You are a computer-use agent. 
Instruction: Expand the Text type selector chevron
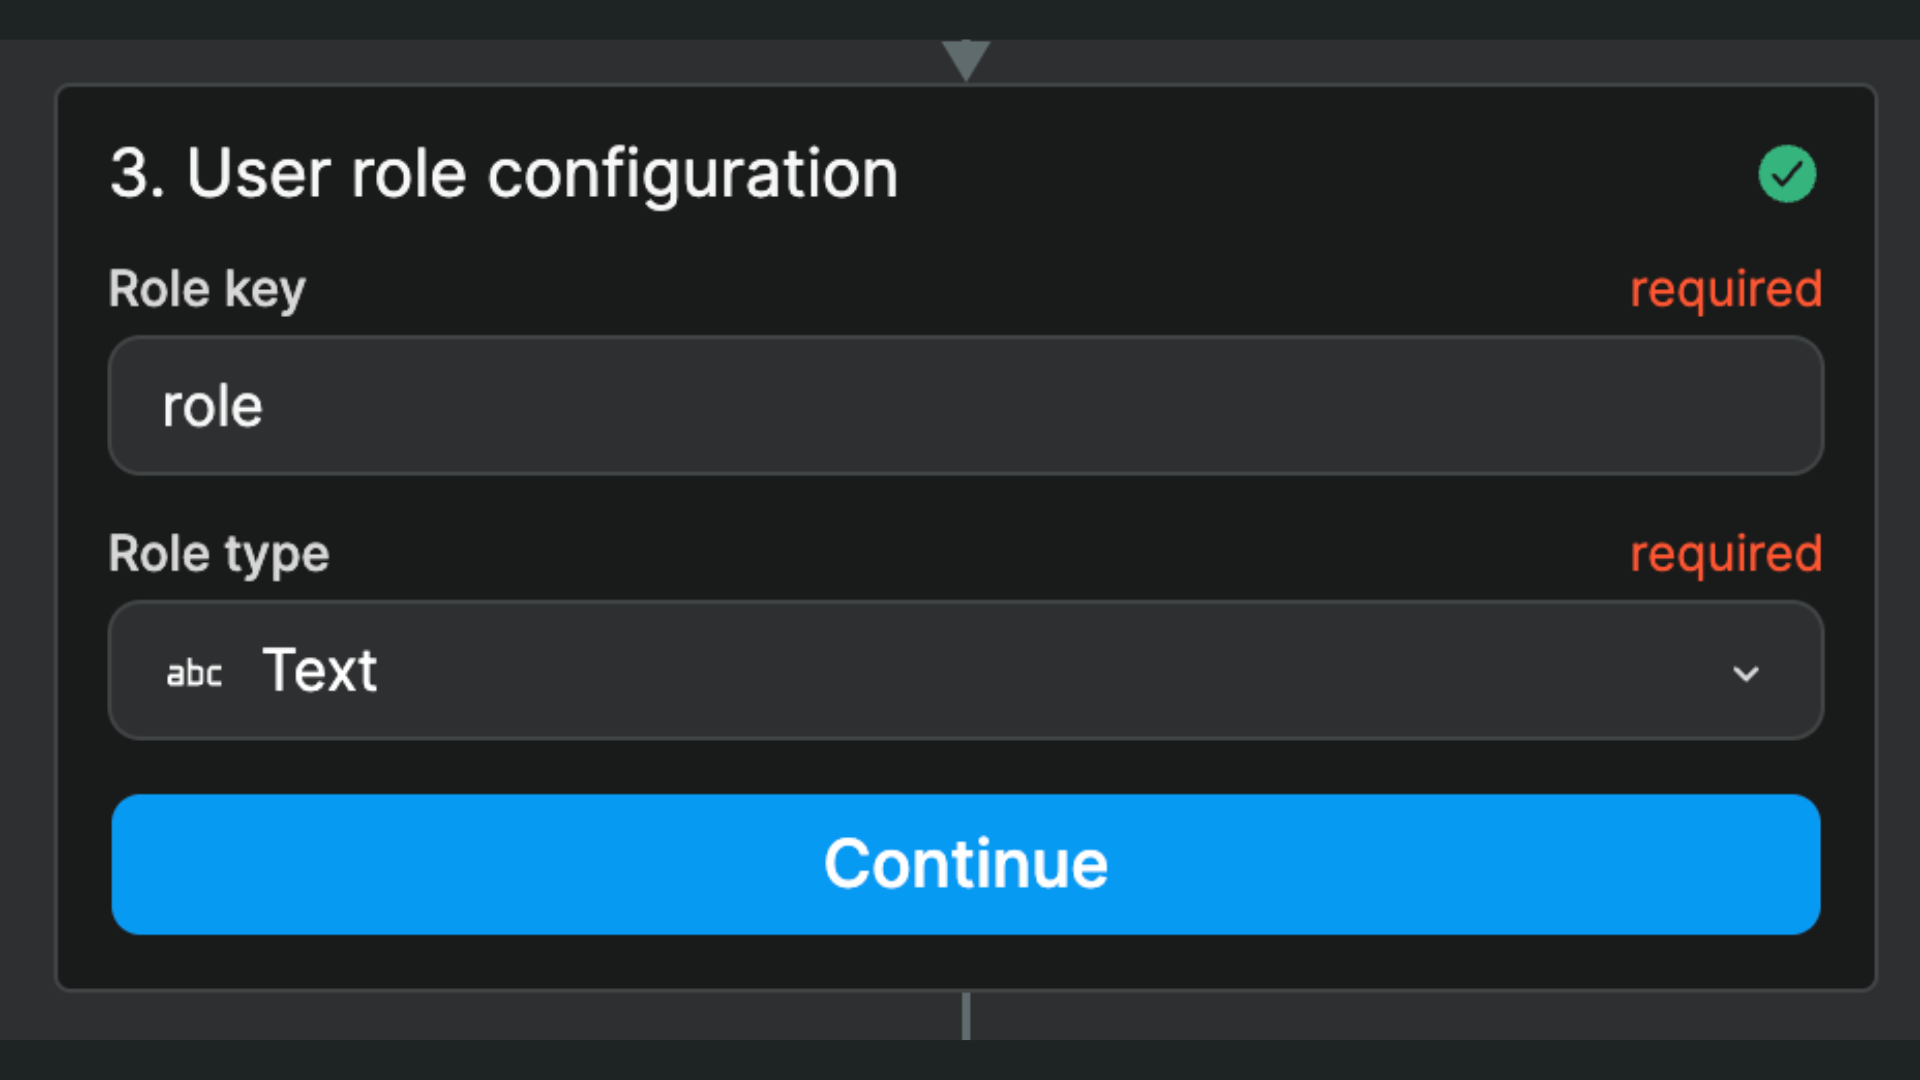point(1747,673)
